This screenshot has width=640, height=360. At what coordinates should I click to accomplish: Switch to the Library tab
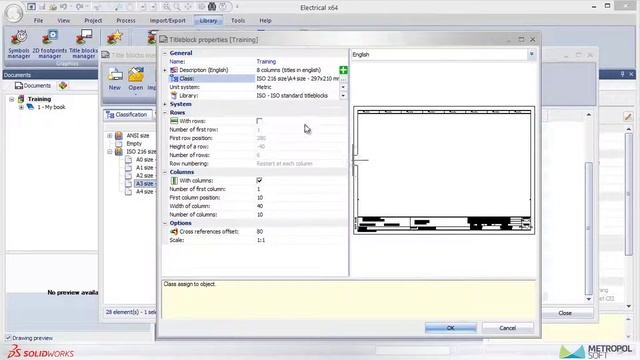(x=208, y=20)
